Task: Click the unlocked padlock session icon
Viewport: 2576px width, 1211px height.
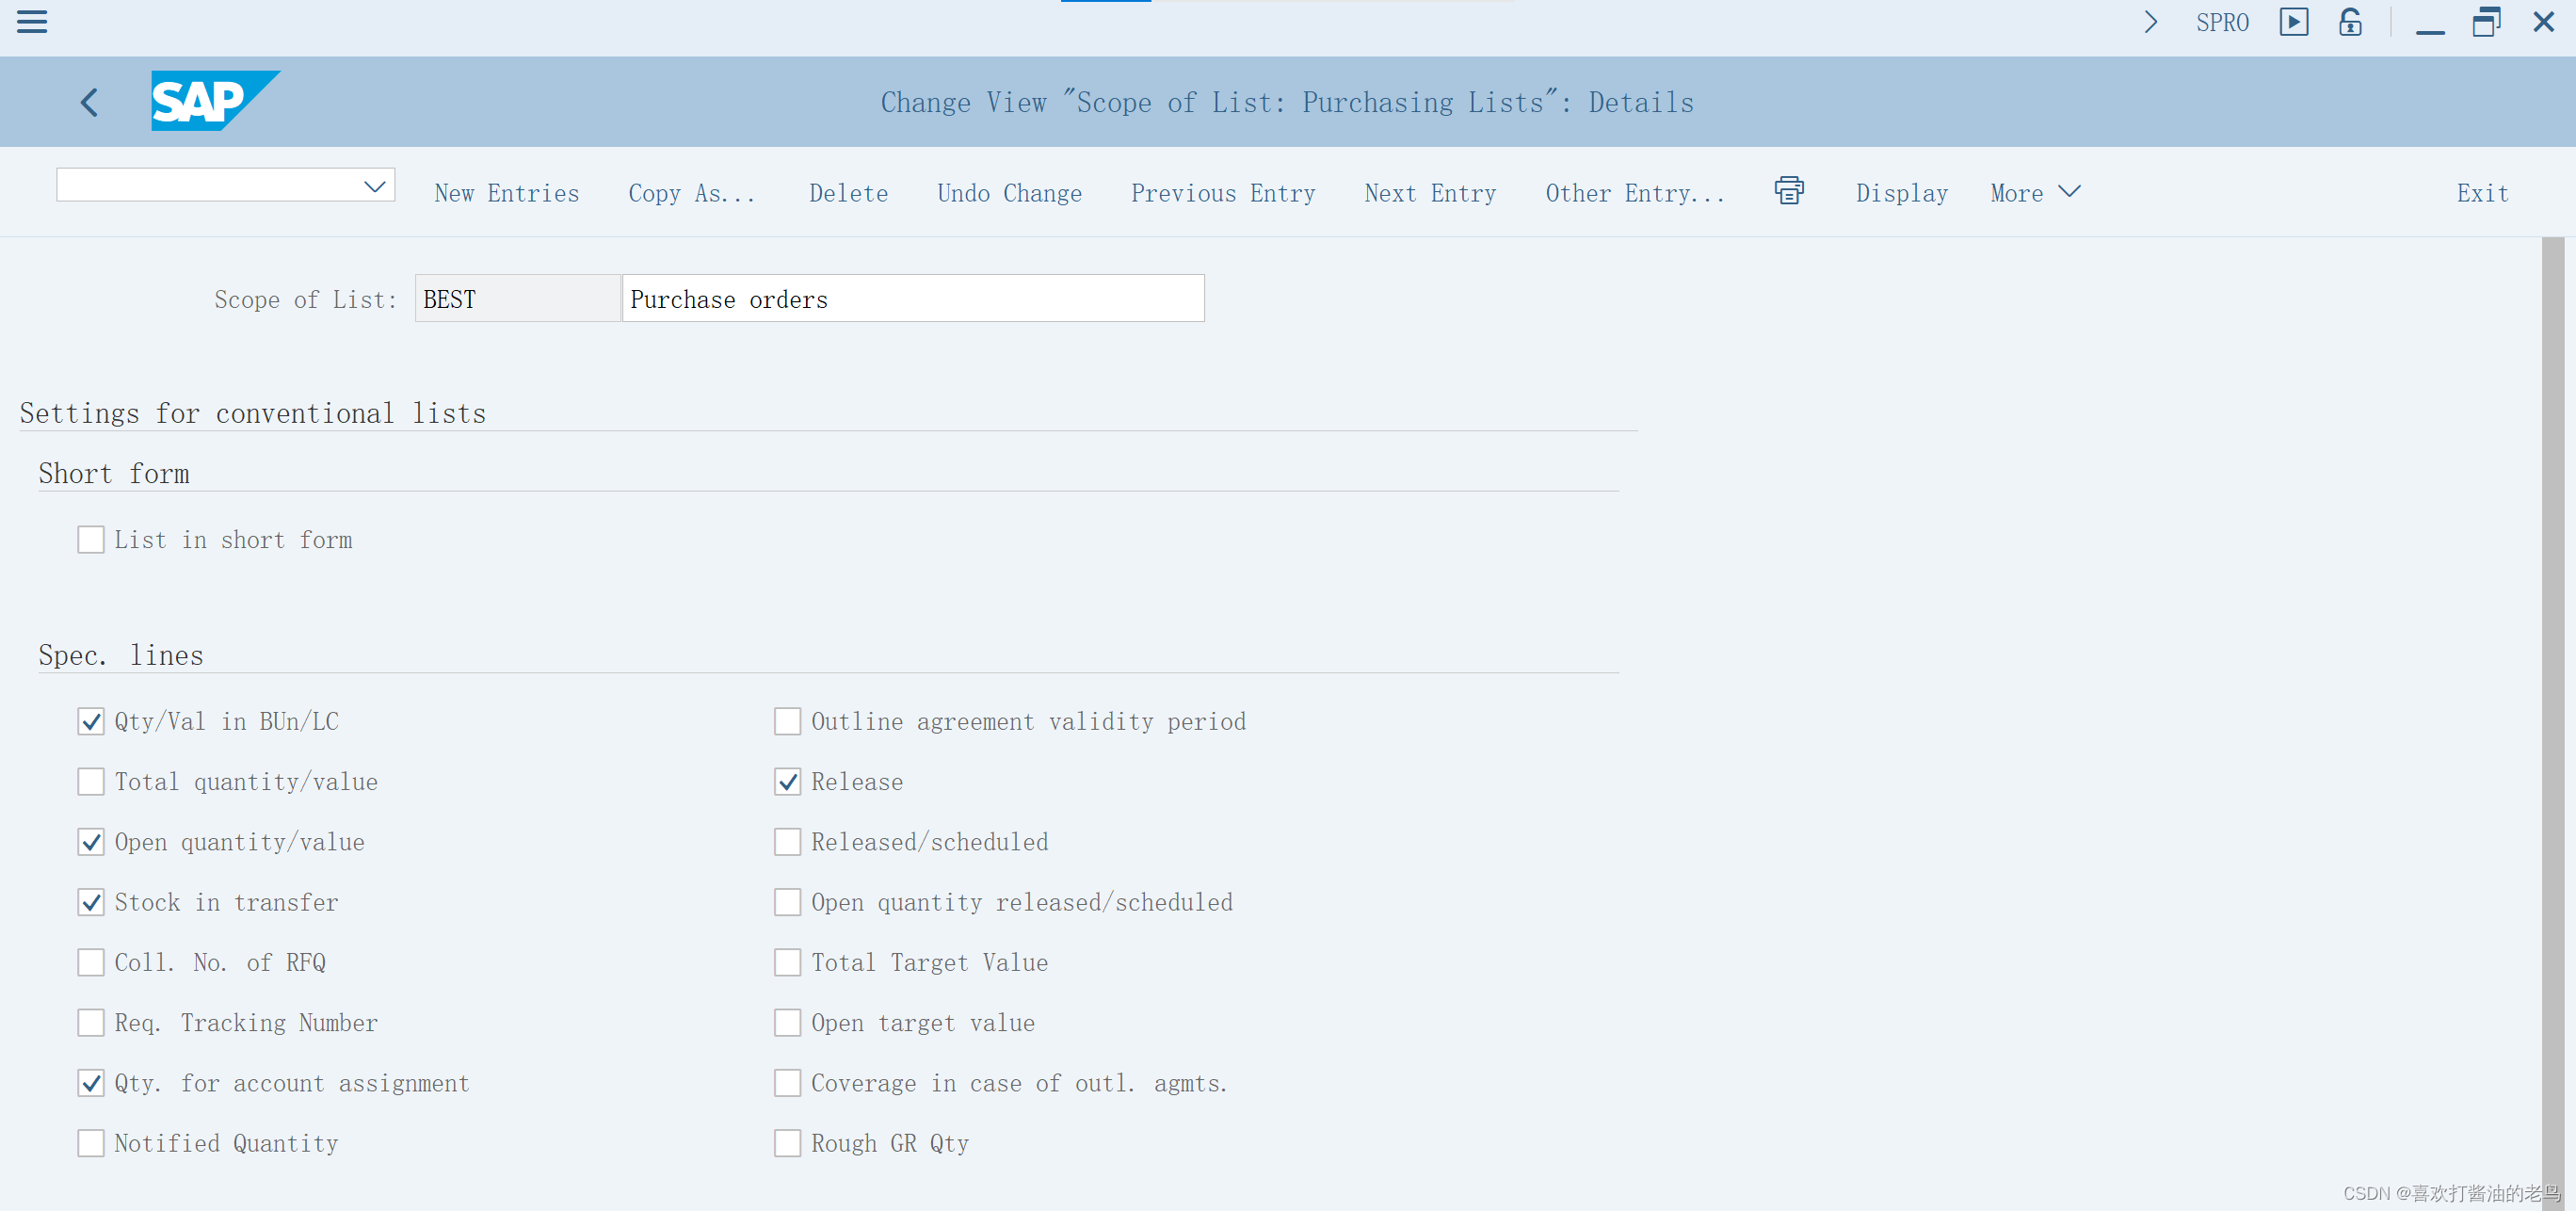Action: tap(2349, 21)
